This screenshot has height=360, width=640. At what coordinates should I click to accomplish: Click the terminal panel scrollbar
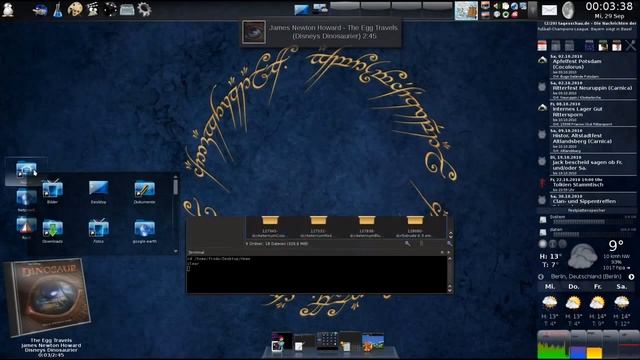450,274
